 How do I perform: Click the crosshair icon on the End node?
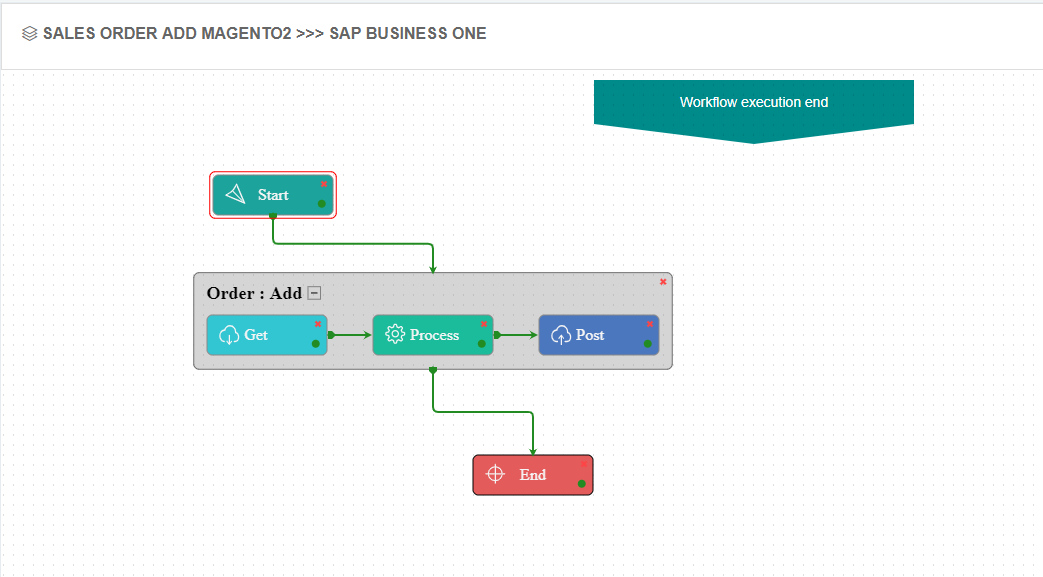pos(496,474)
